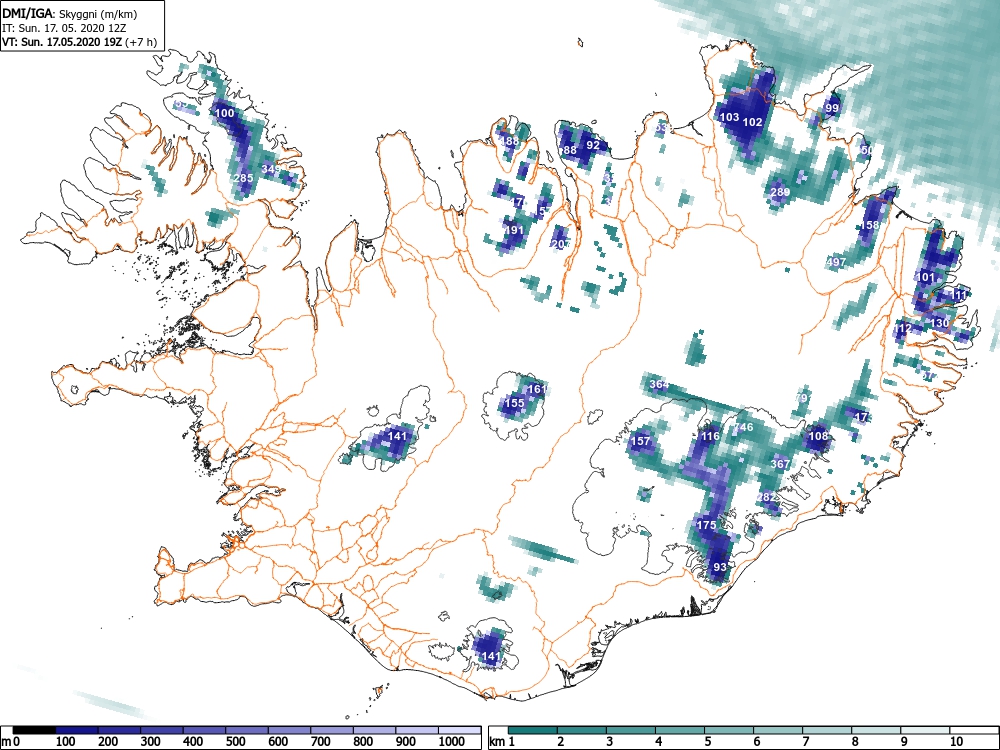Click the visibility value '497' in east Iceland
This screenshot has height=750, width=1000.
pyautogui.click(x=836, y=261)
